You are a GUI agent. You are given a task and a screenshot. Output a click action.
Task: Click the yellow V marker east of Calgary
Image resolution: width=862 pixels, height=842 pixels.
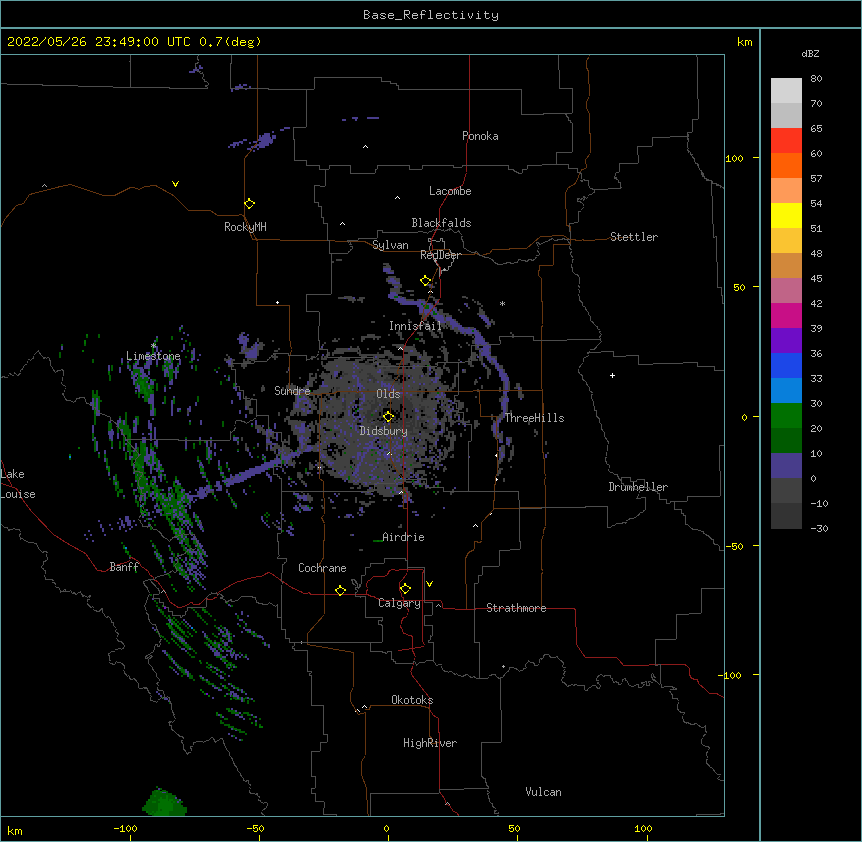point(429,584)
